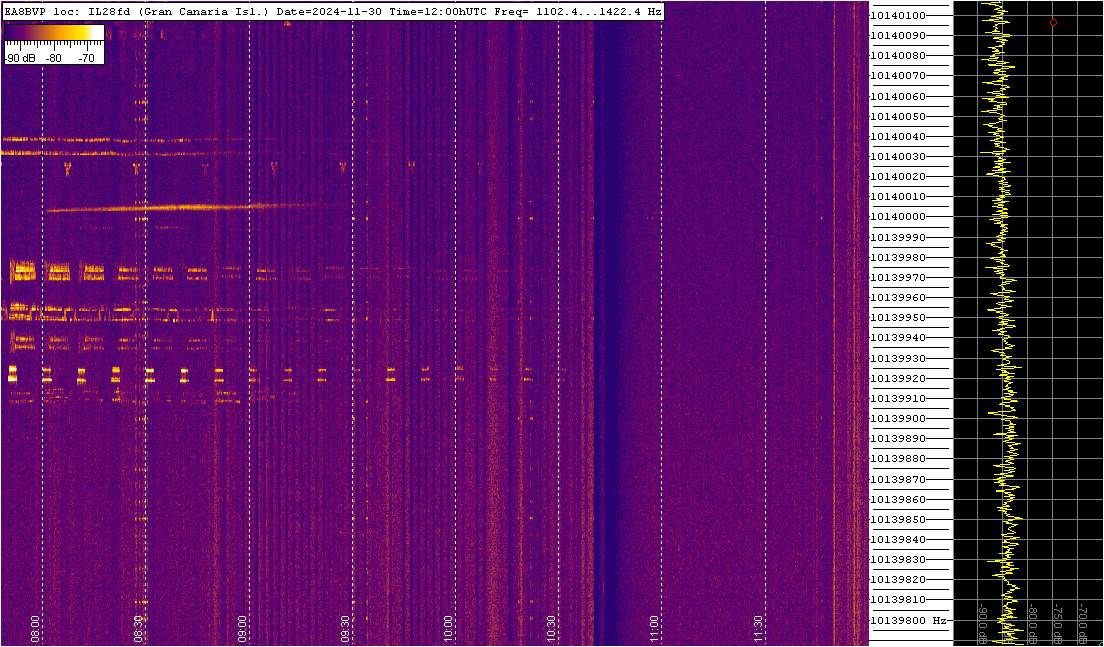Viewport: 1104px width, 647px height.
Task: Click the 10:30 time axis label
Action: [551, 629]
